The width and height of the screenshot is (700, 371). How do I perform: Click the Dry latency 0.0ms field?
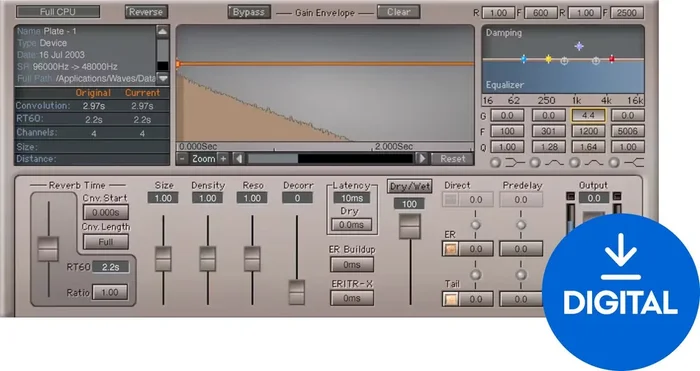coord(351,225)
